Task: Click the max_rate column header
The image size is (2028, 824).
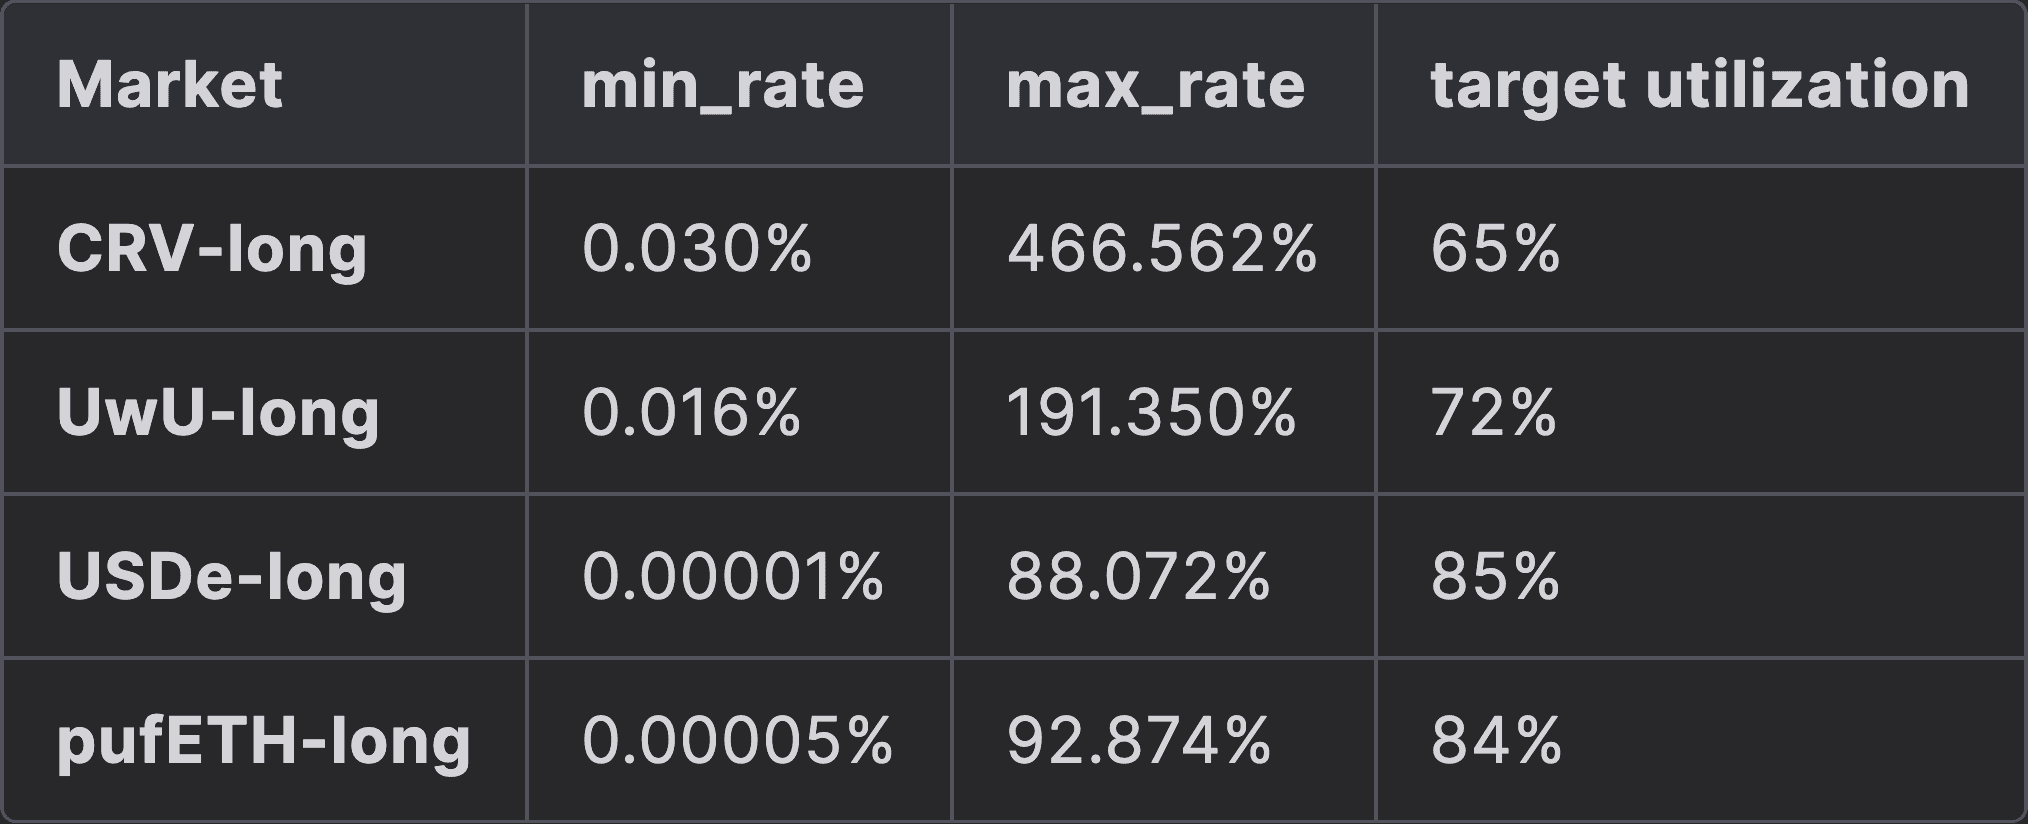Action: click(1155, 85)
